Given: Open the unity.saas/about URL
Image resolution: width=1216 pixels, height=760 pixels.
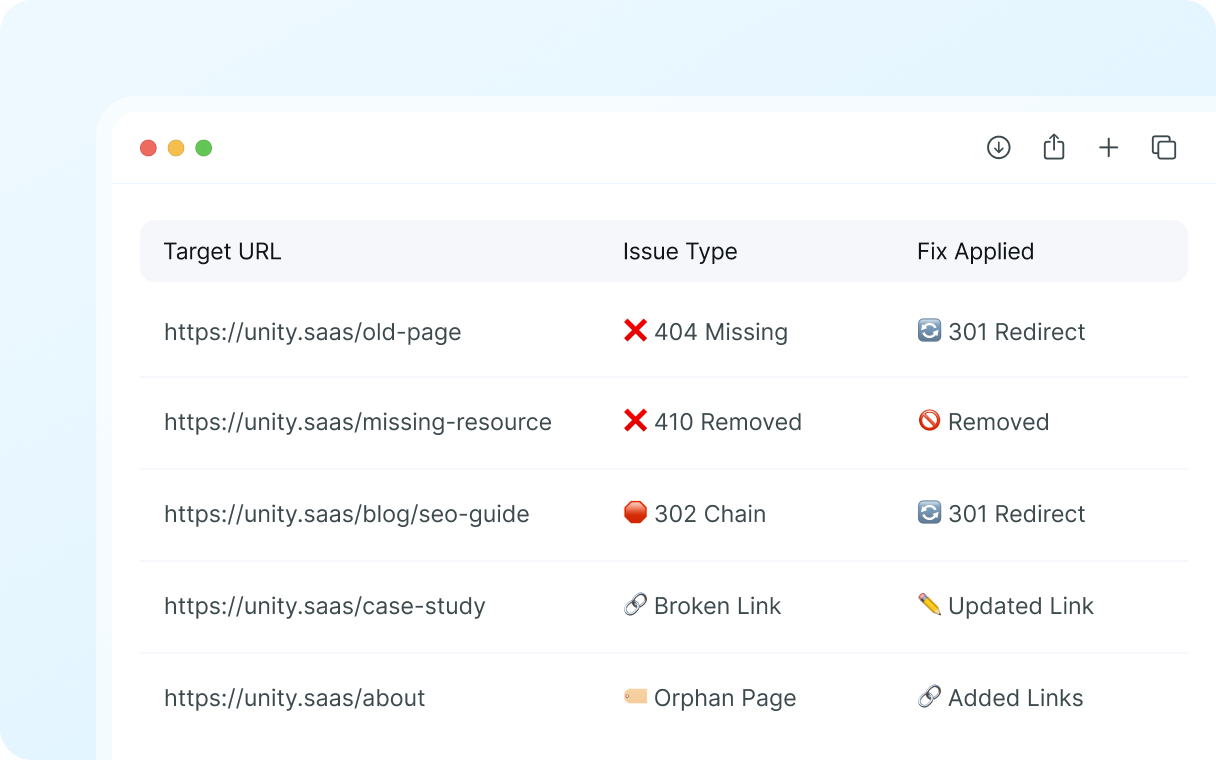Looking at the screenshot, I should [x=294, y=698].
